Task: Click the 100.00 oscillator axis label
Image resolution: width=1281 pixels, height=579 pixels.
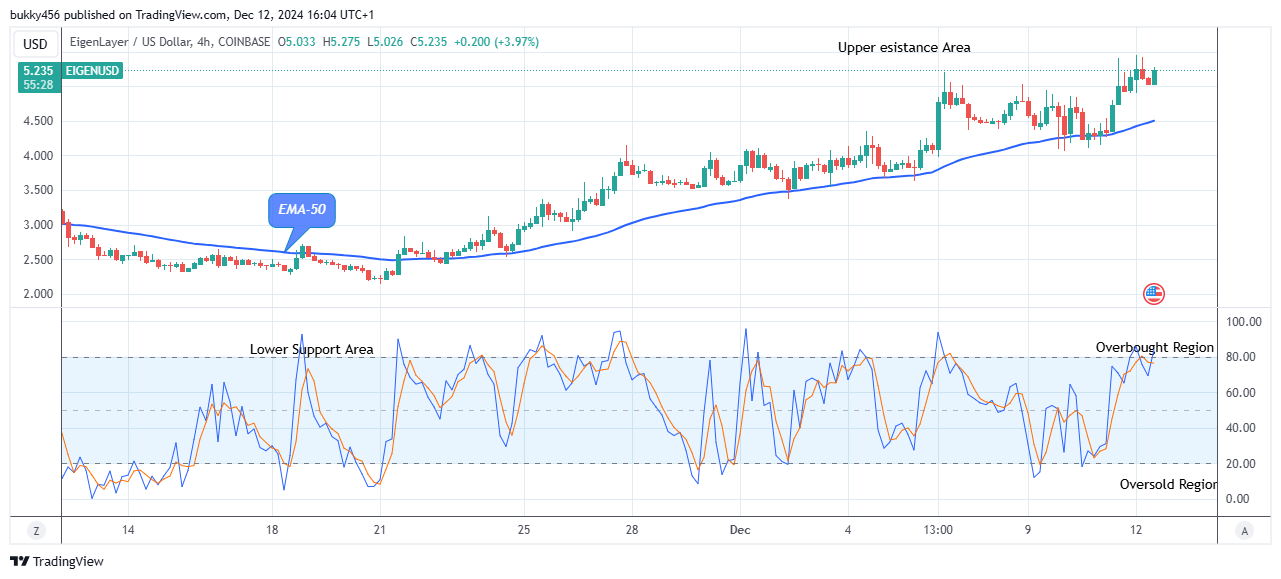Action: pyautogui.click(x=1242, y=322)
